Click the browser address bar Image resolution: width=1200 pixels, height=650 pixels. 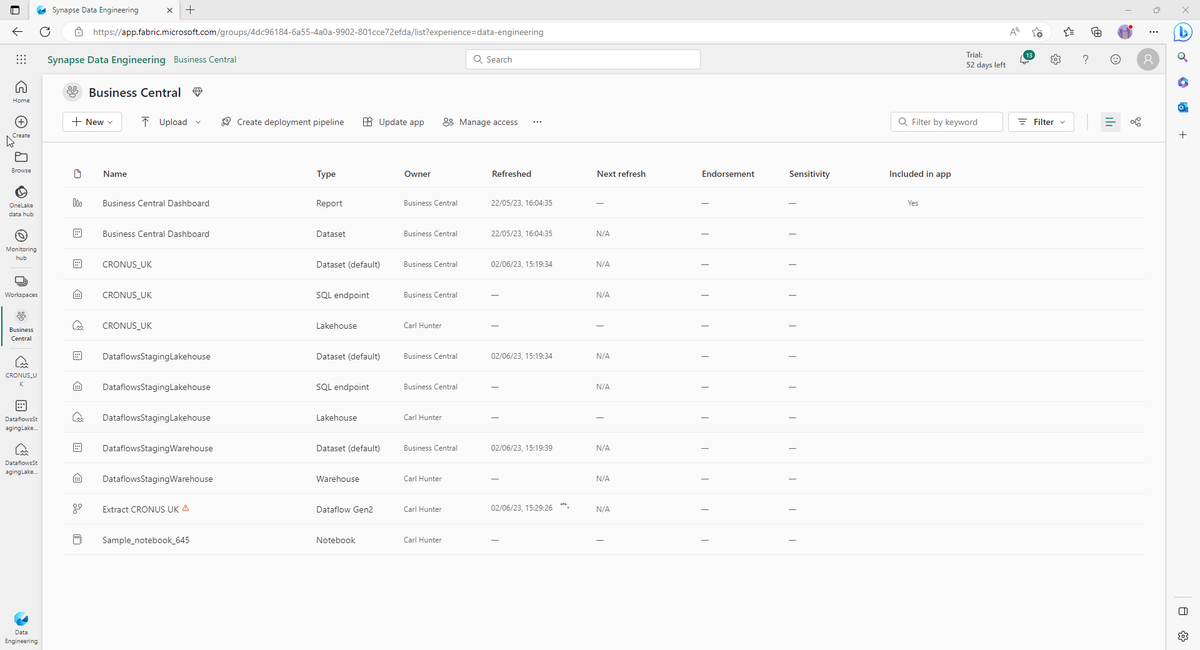click(x=535, y=32)
